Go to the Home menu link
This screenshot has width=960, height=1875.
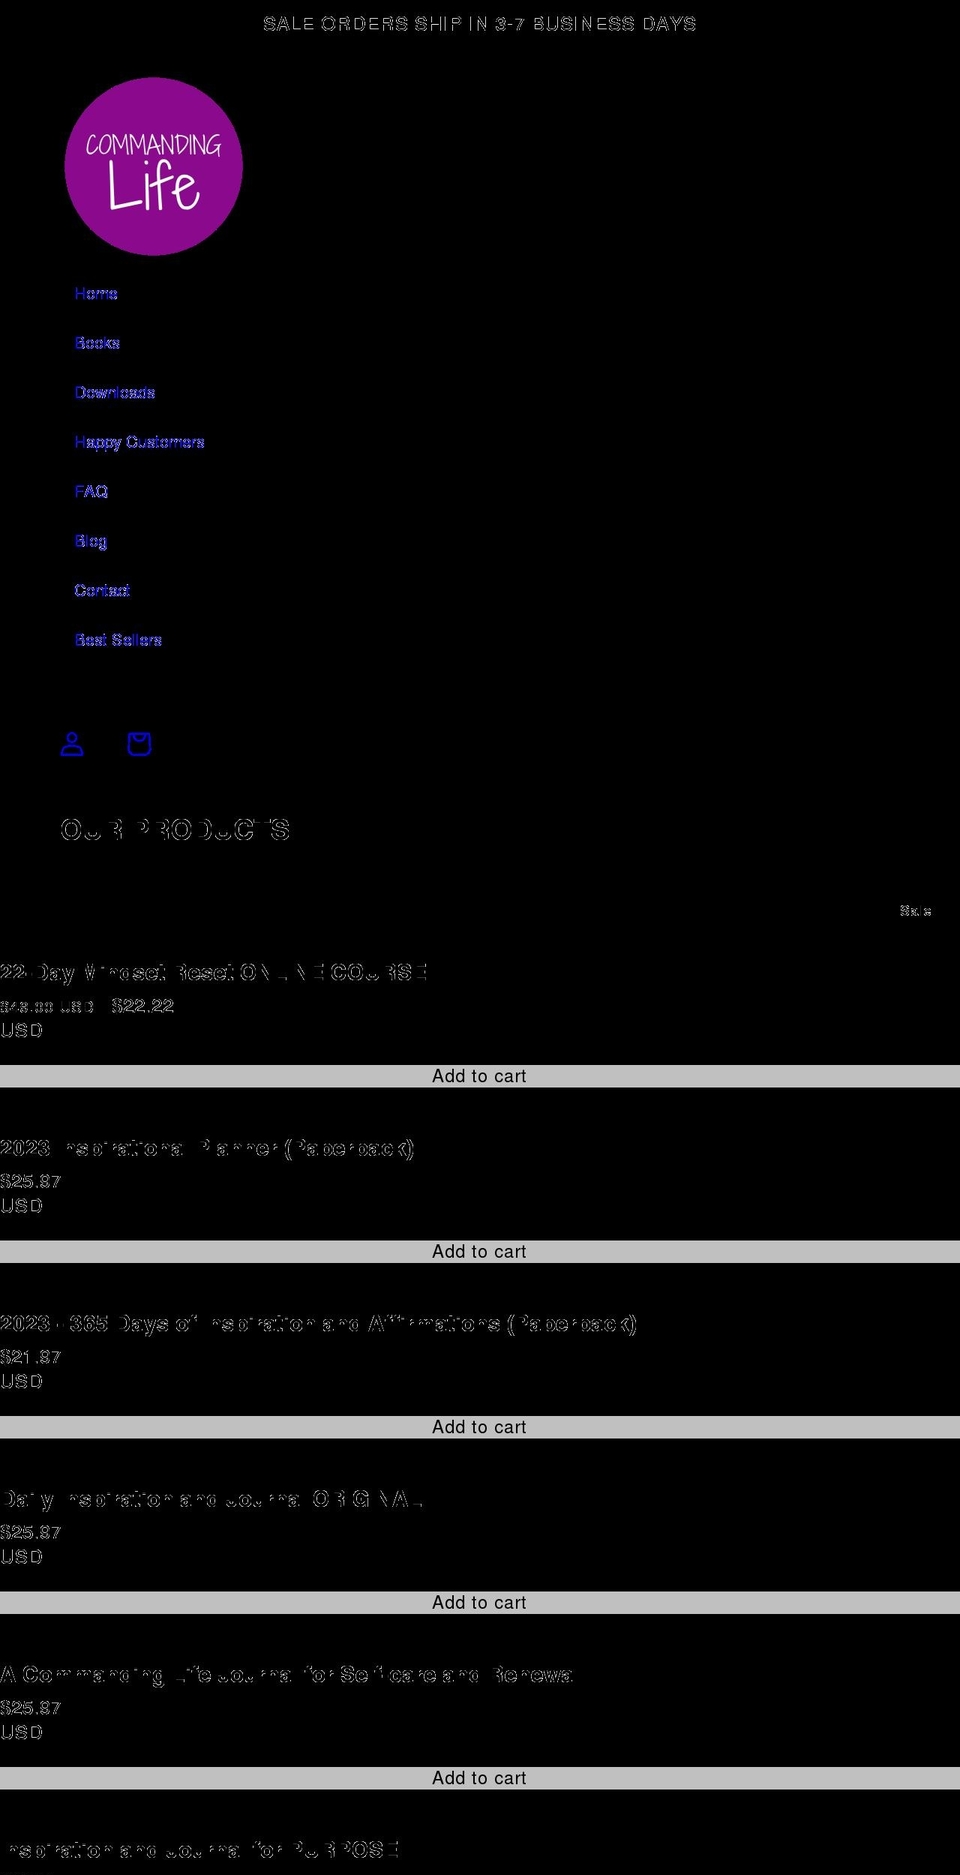(96, 293)
